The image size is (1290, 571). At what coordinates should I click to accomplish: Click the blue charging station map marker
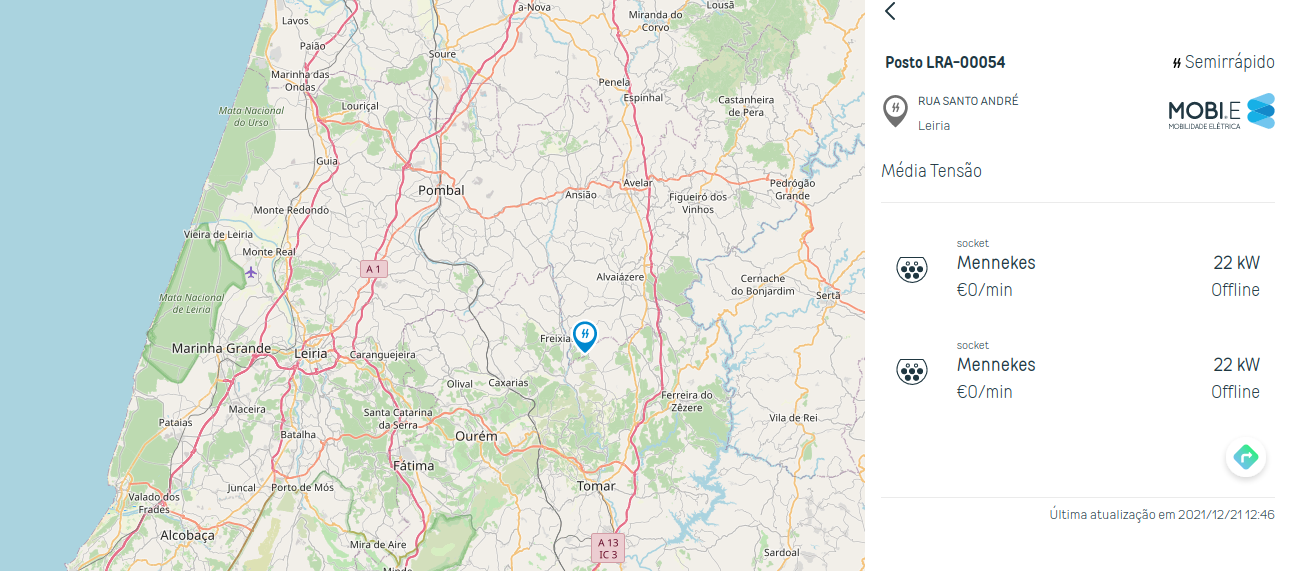[x=585, y=336]
